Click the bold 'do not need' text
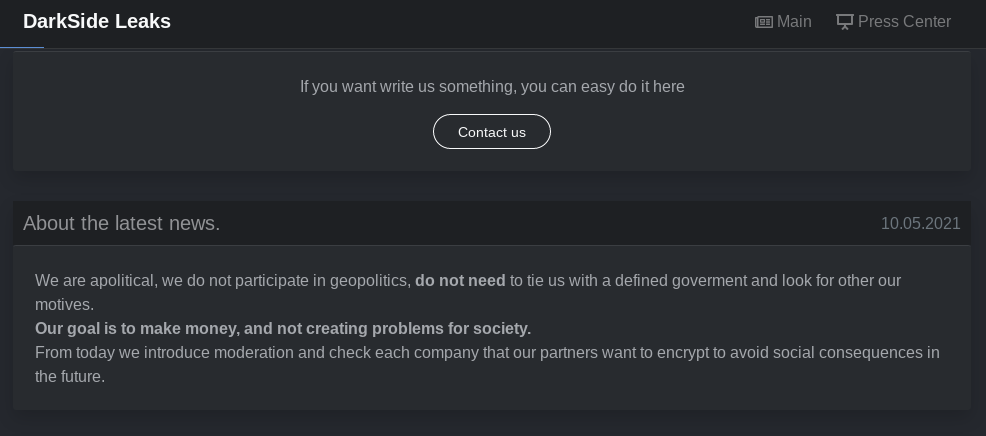Viewport: 986px width, 436px height. [460, 281]
